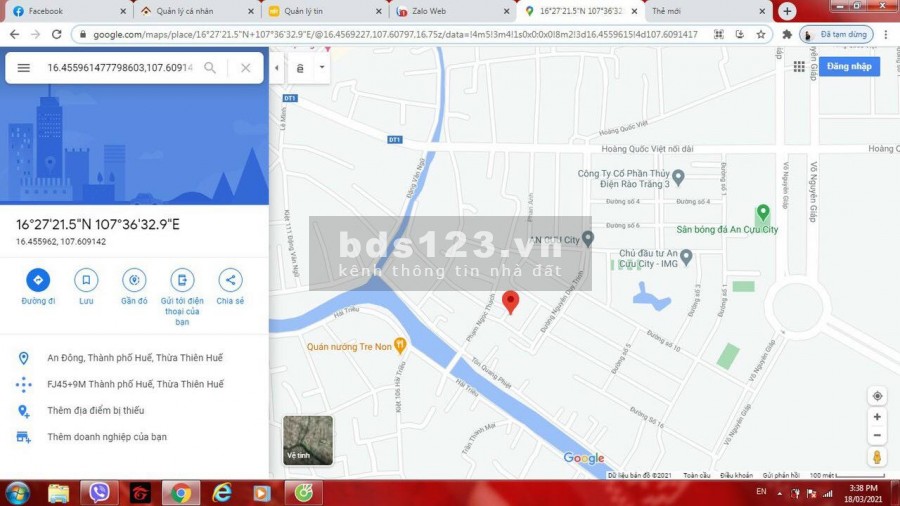The height and width of the screenshot is (506, 900).
Task: Zoom out with the minus button
Action: pos(877,435)
